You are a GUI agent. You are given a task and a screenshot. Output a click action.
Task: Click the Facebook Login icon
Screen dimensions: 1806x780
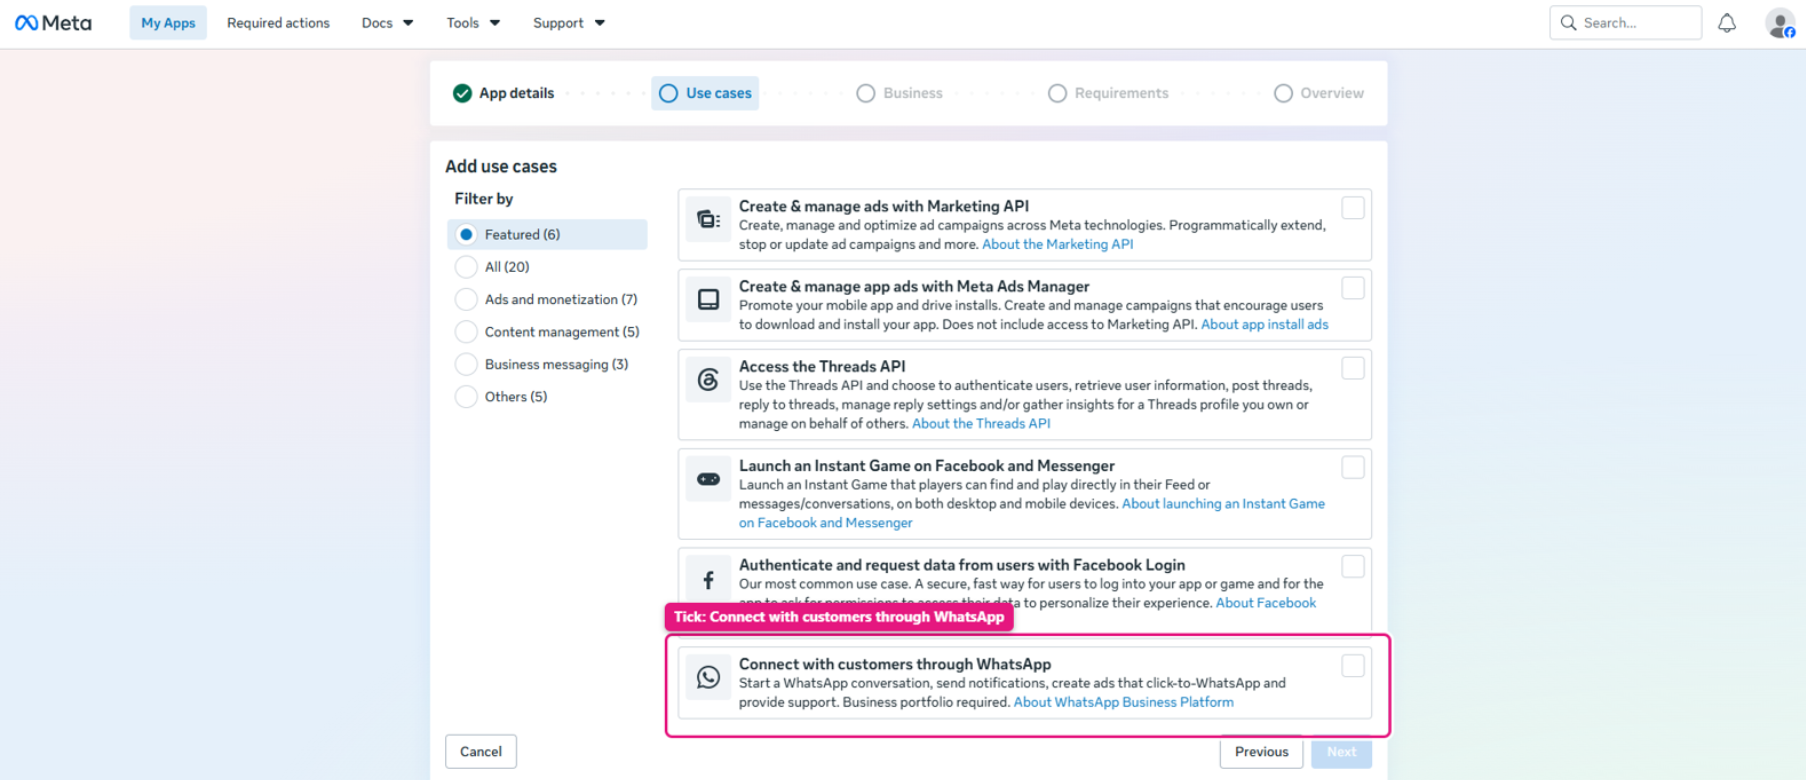[x=708, y=579]
